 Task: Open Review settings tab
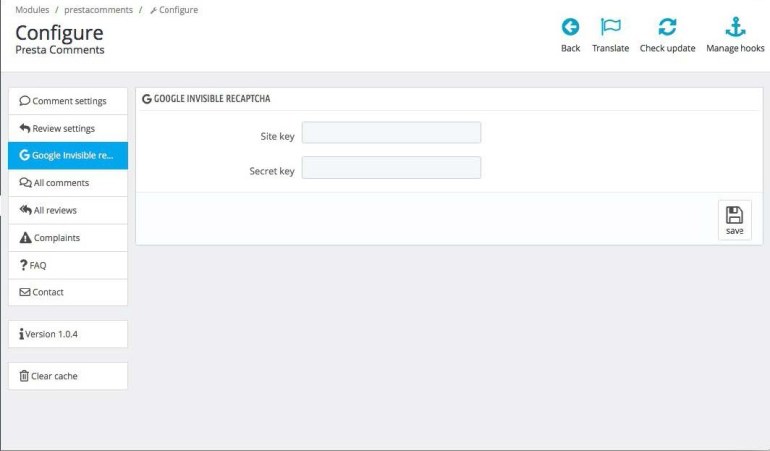68,129
